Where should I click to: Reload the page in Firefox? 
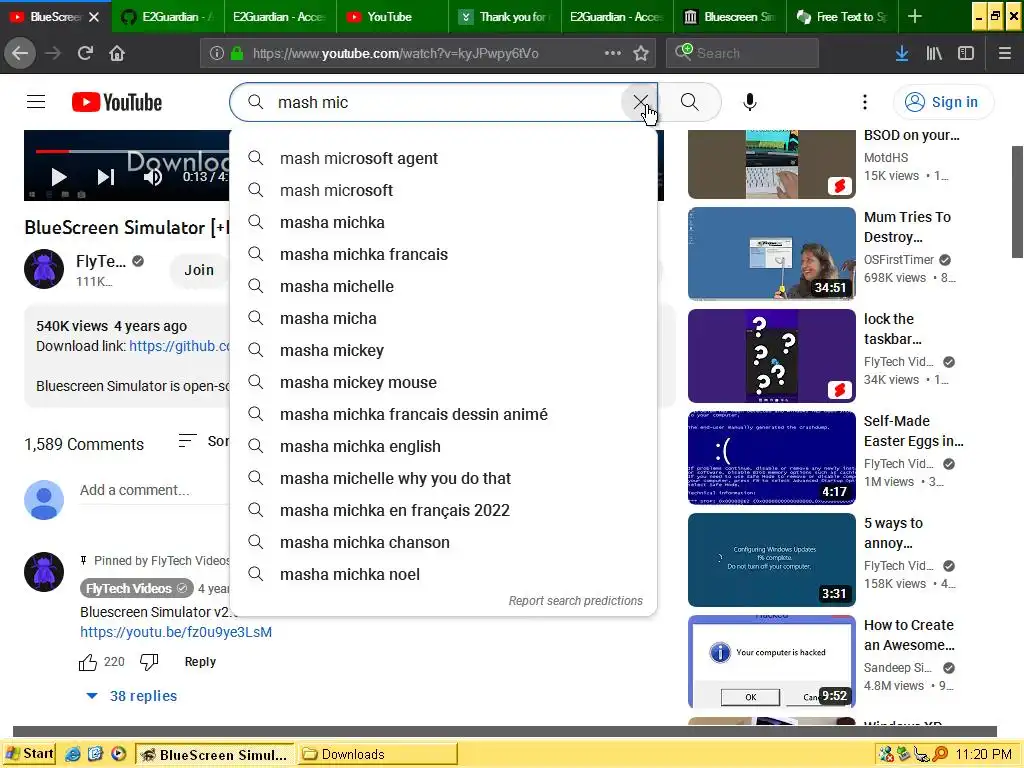click(x=85, y=53)
